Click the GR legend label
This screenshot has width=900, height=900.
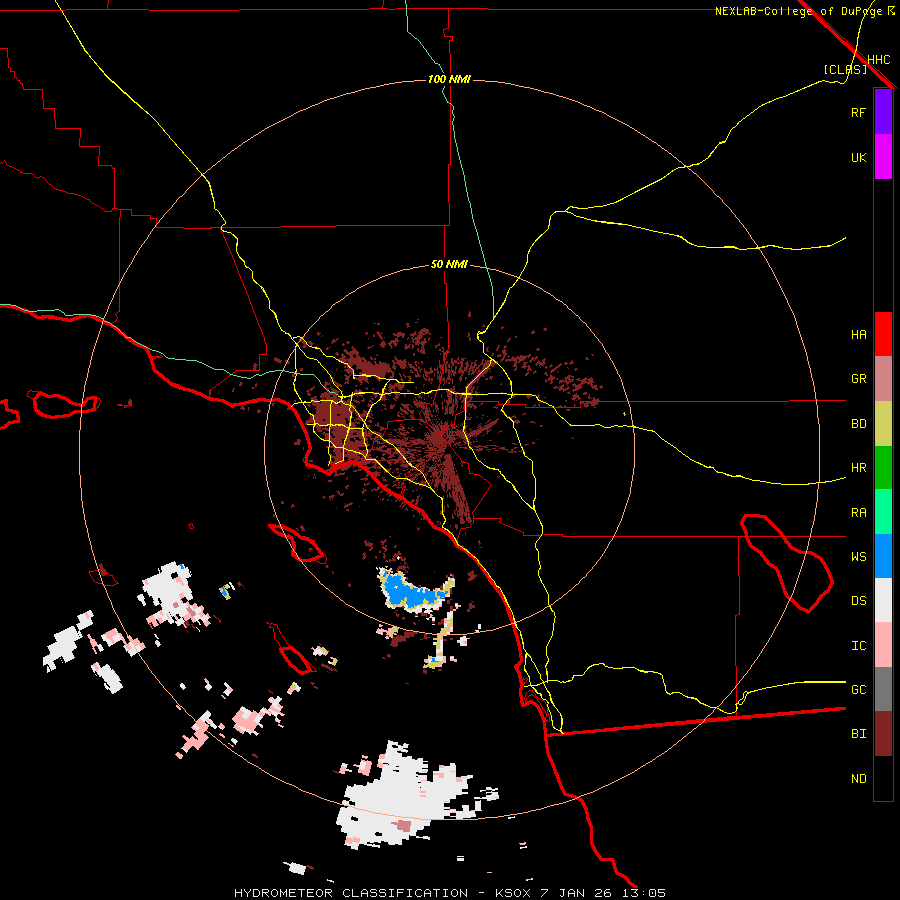tap(858, 379)
